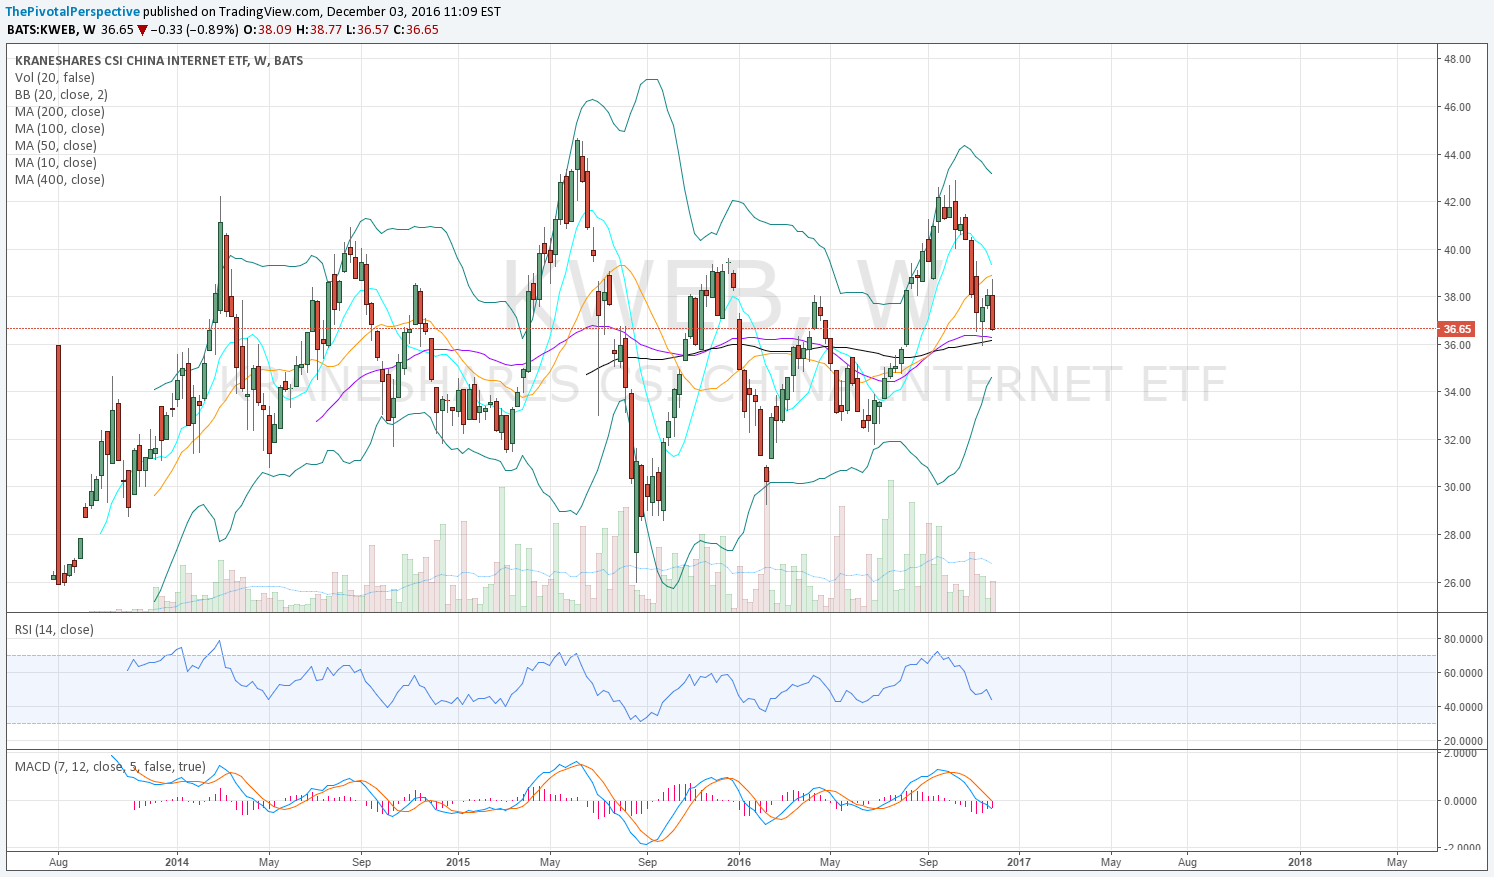
Task: Click the 30.00 price axis label
Action: pyautogui.click(x=1457, y=487)
